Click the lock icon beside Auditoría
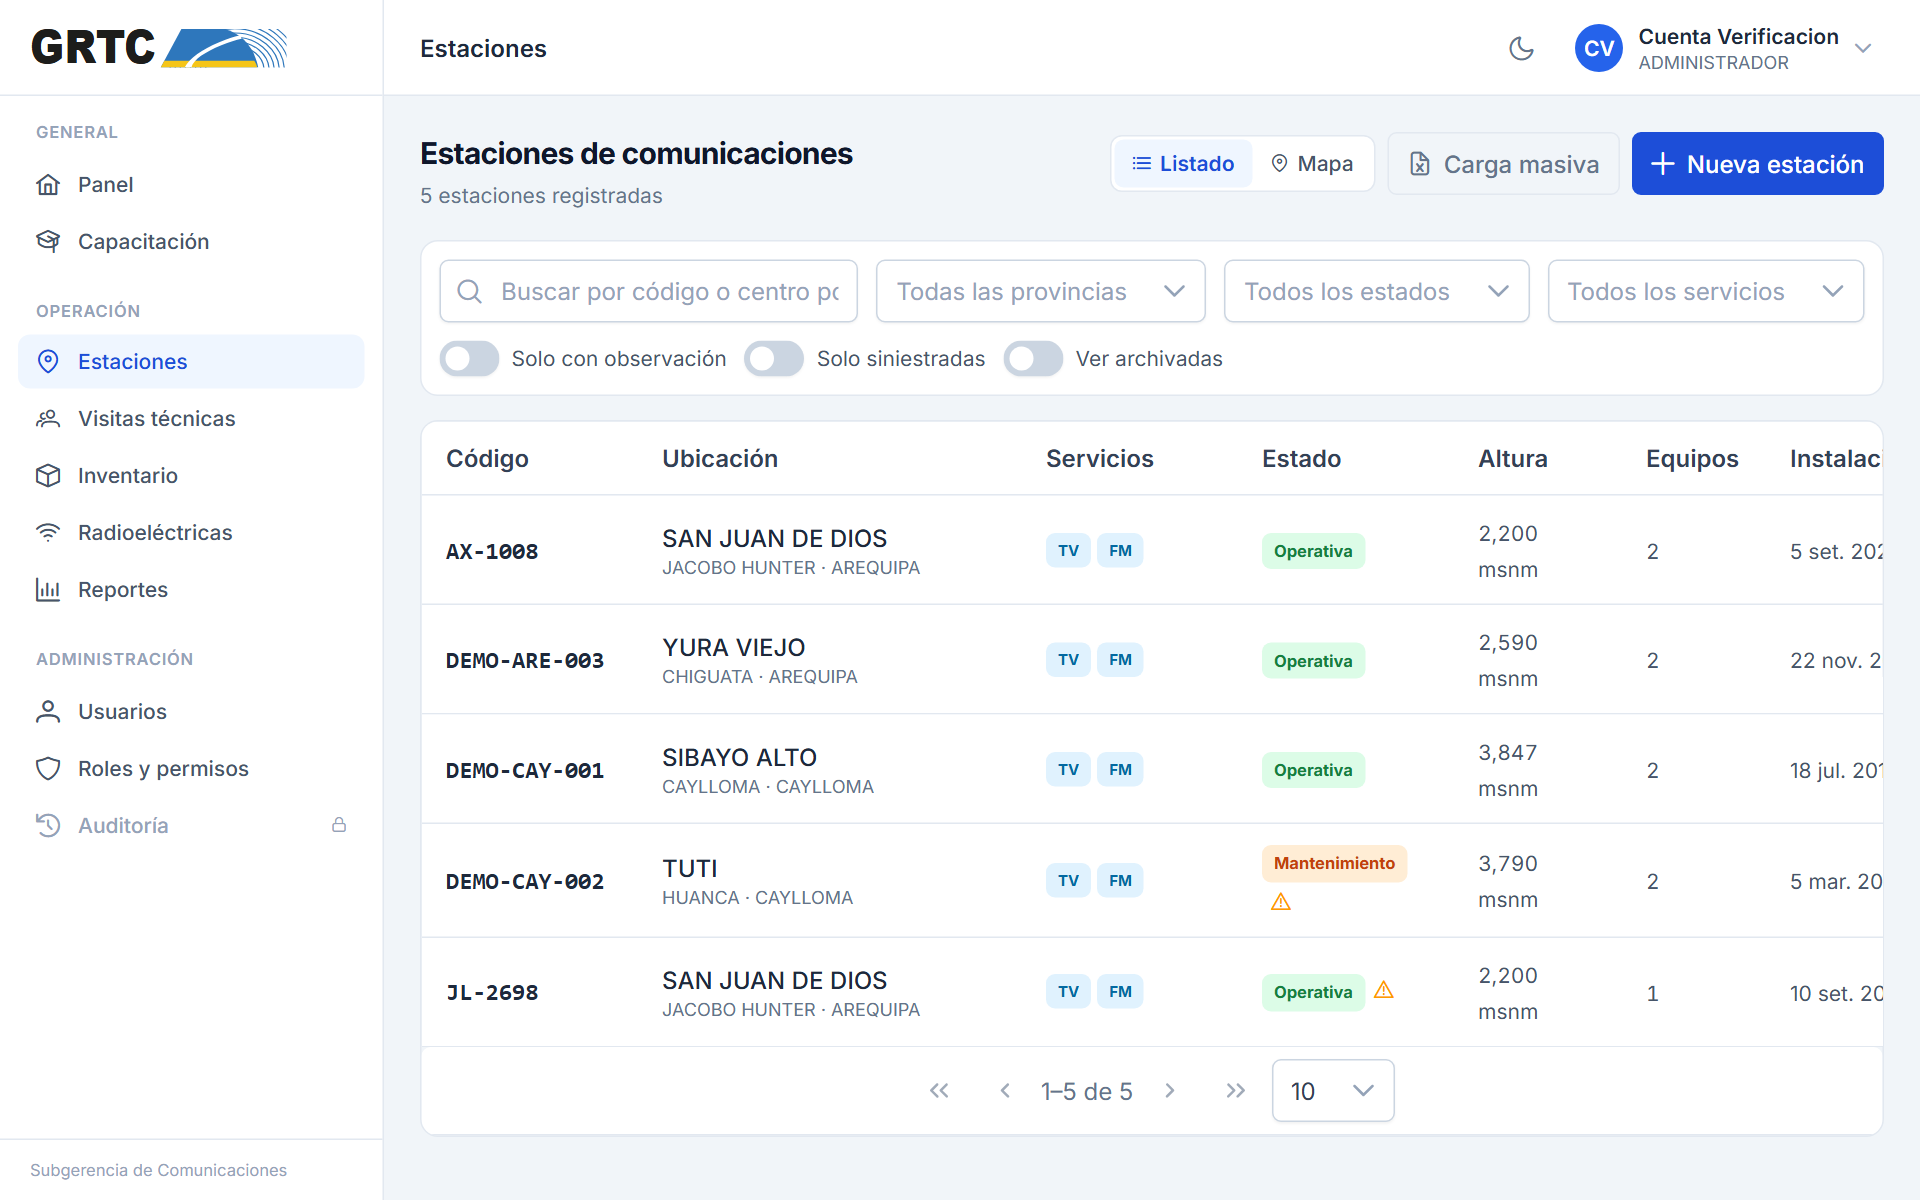 click(x=339, y=825)
